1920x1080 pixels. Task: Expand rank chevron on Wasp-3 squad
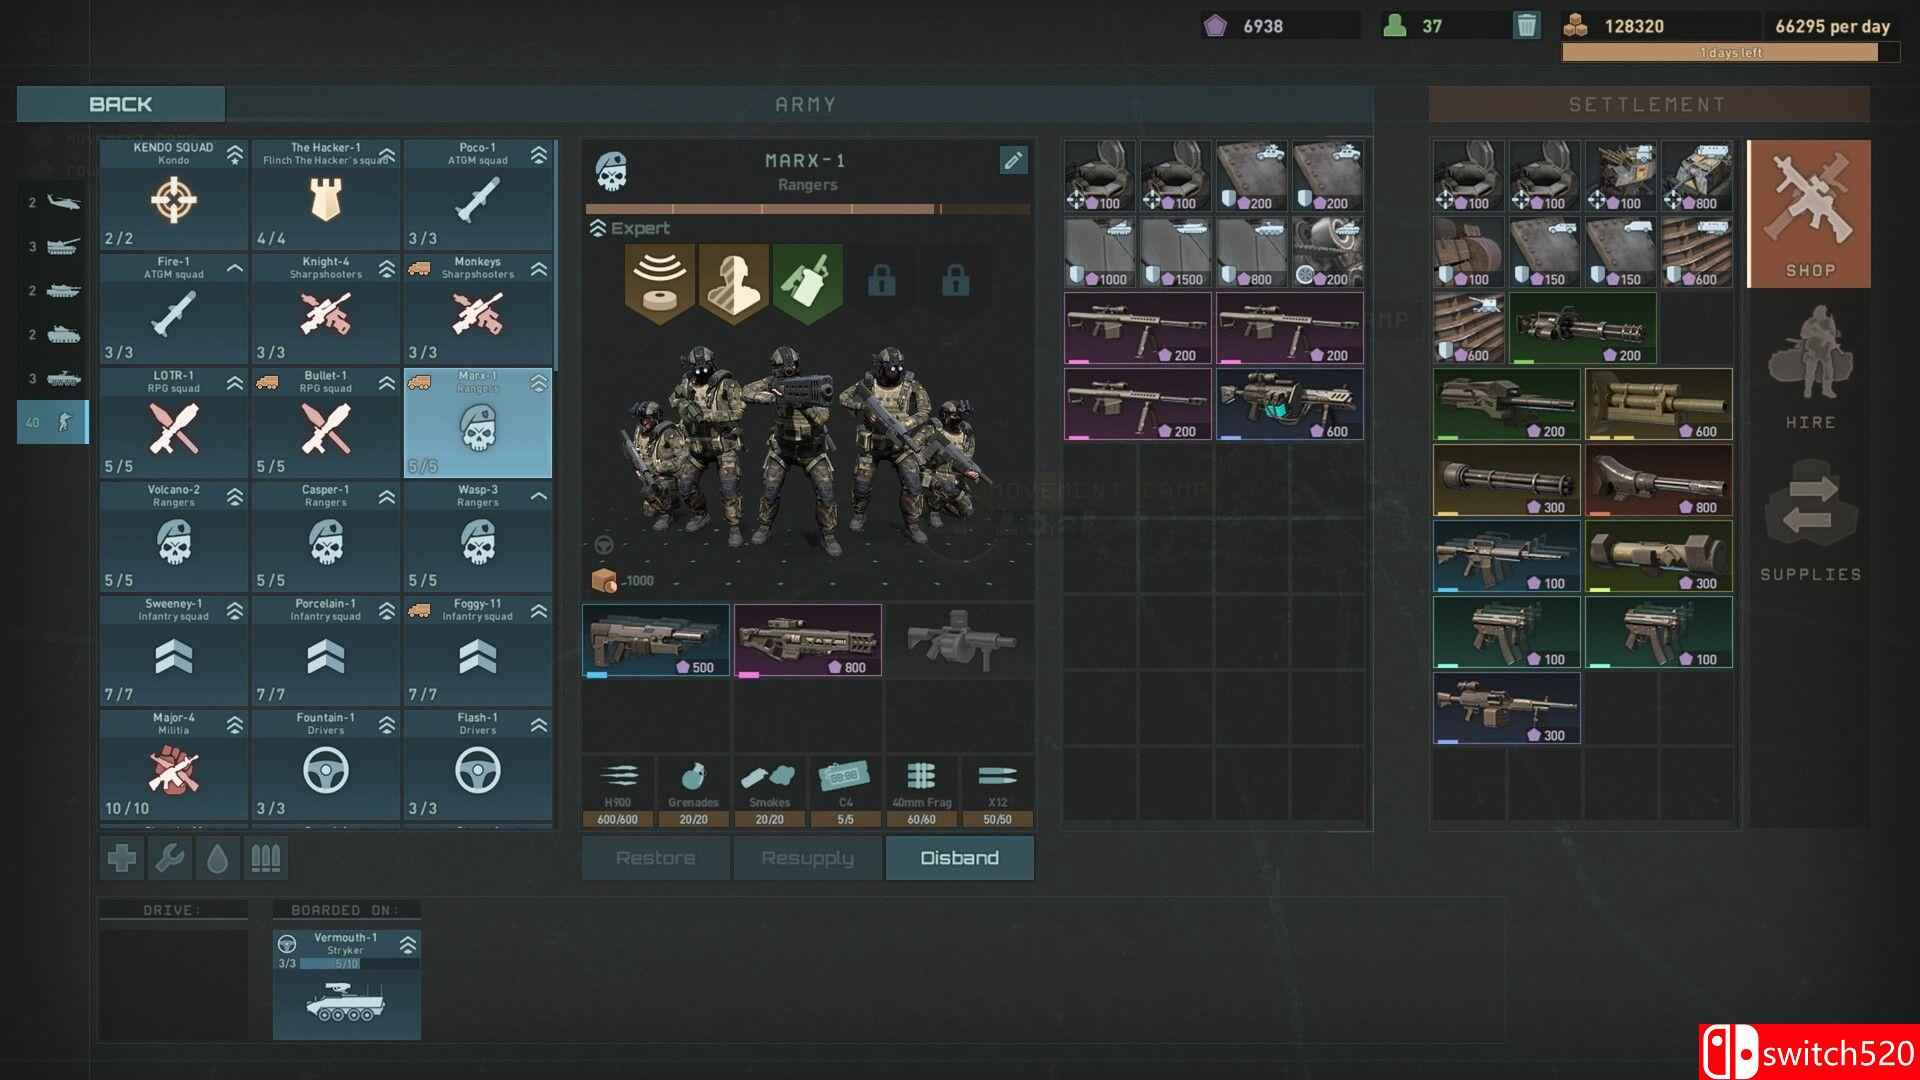539,496
